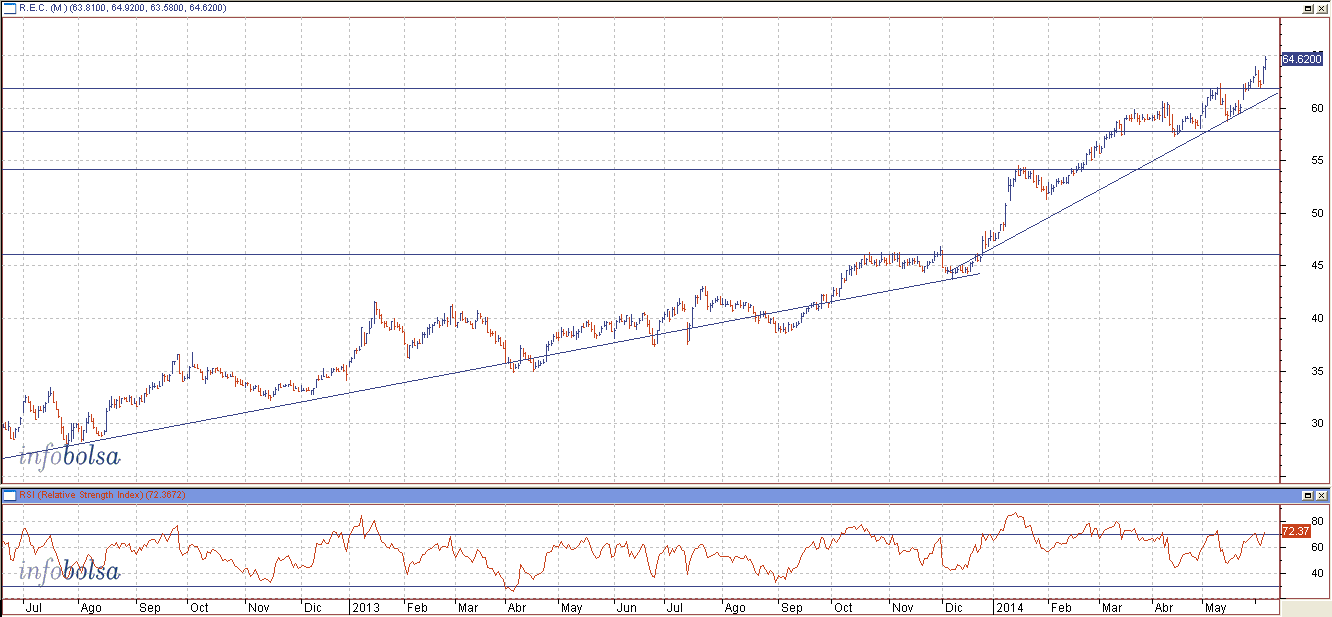This screenshot has width=1332, height=617.
Task: Maximize the RSI indicator panel
Action: [x=1308, y=495]
